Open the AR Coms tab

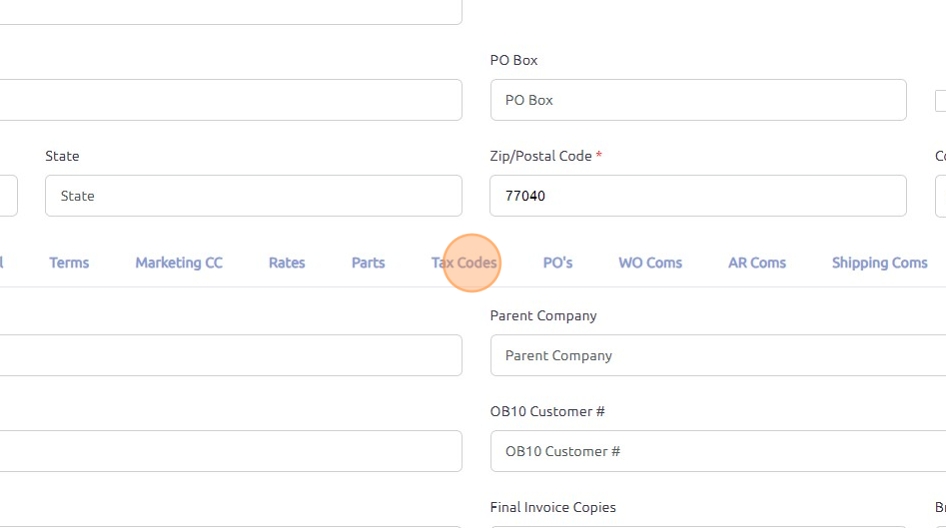pyautogui.click(x=757, y=263)
